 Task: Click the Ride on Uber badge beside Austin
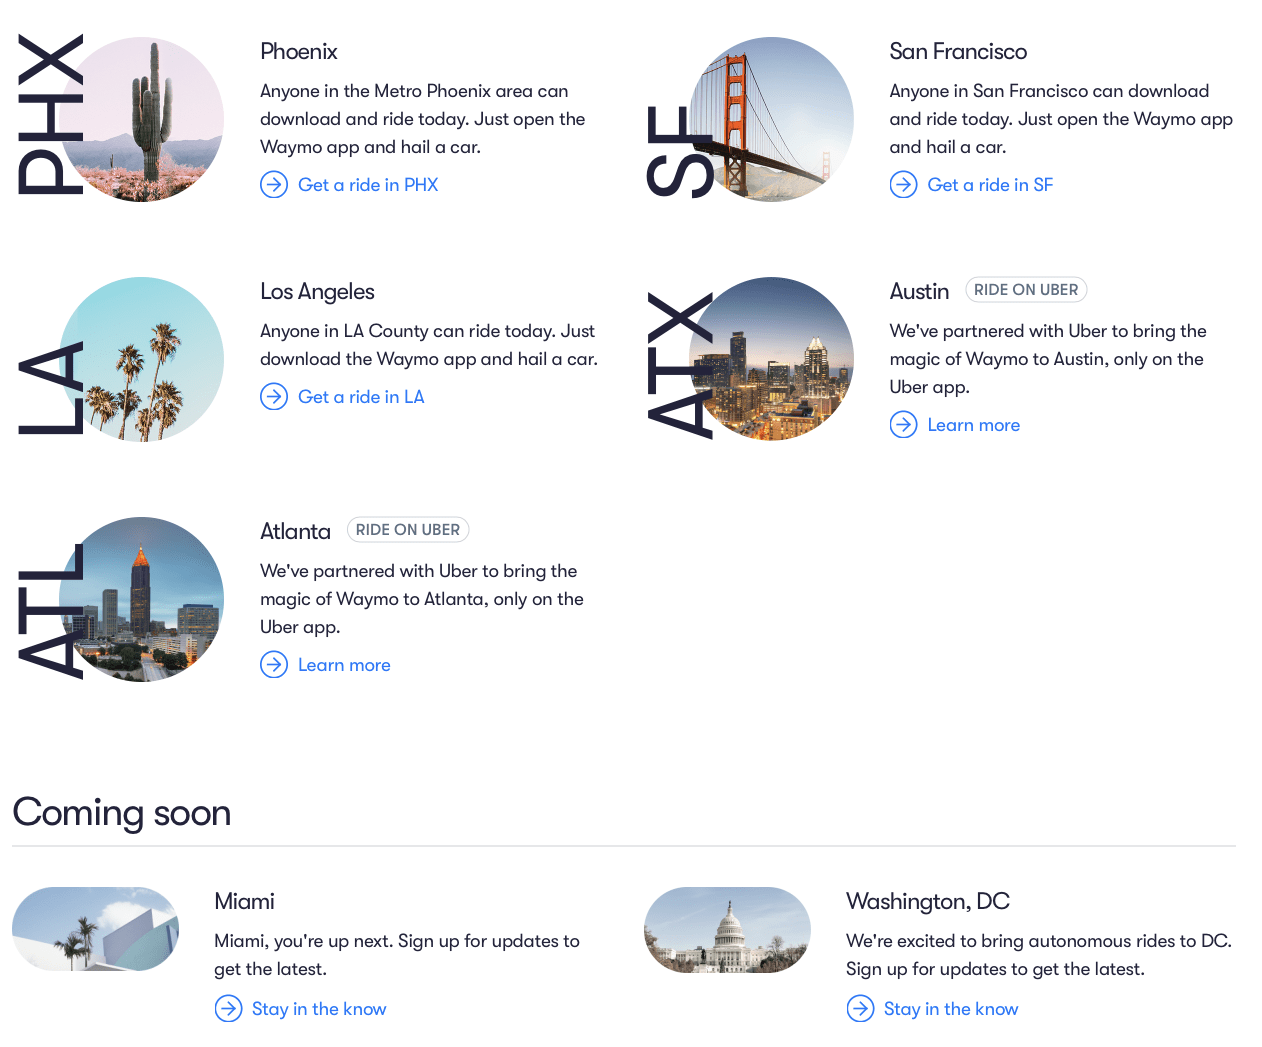(1026, 290)
